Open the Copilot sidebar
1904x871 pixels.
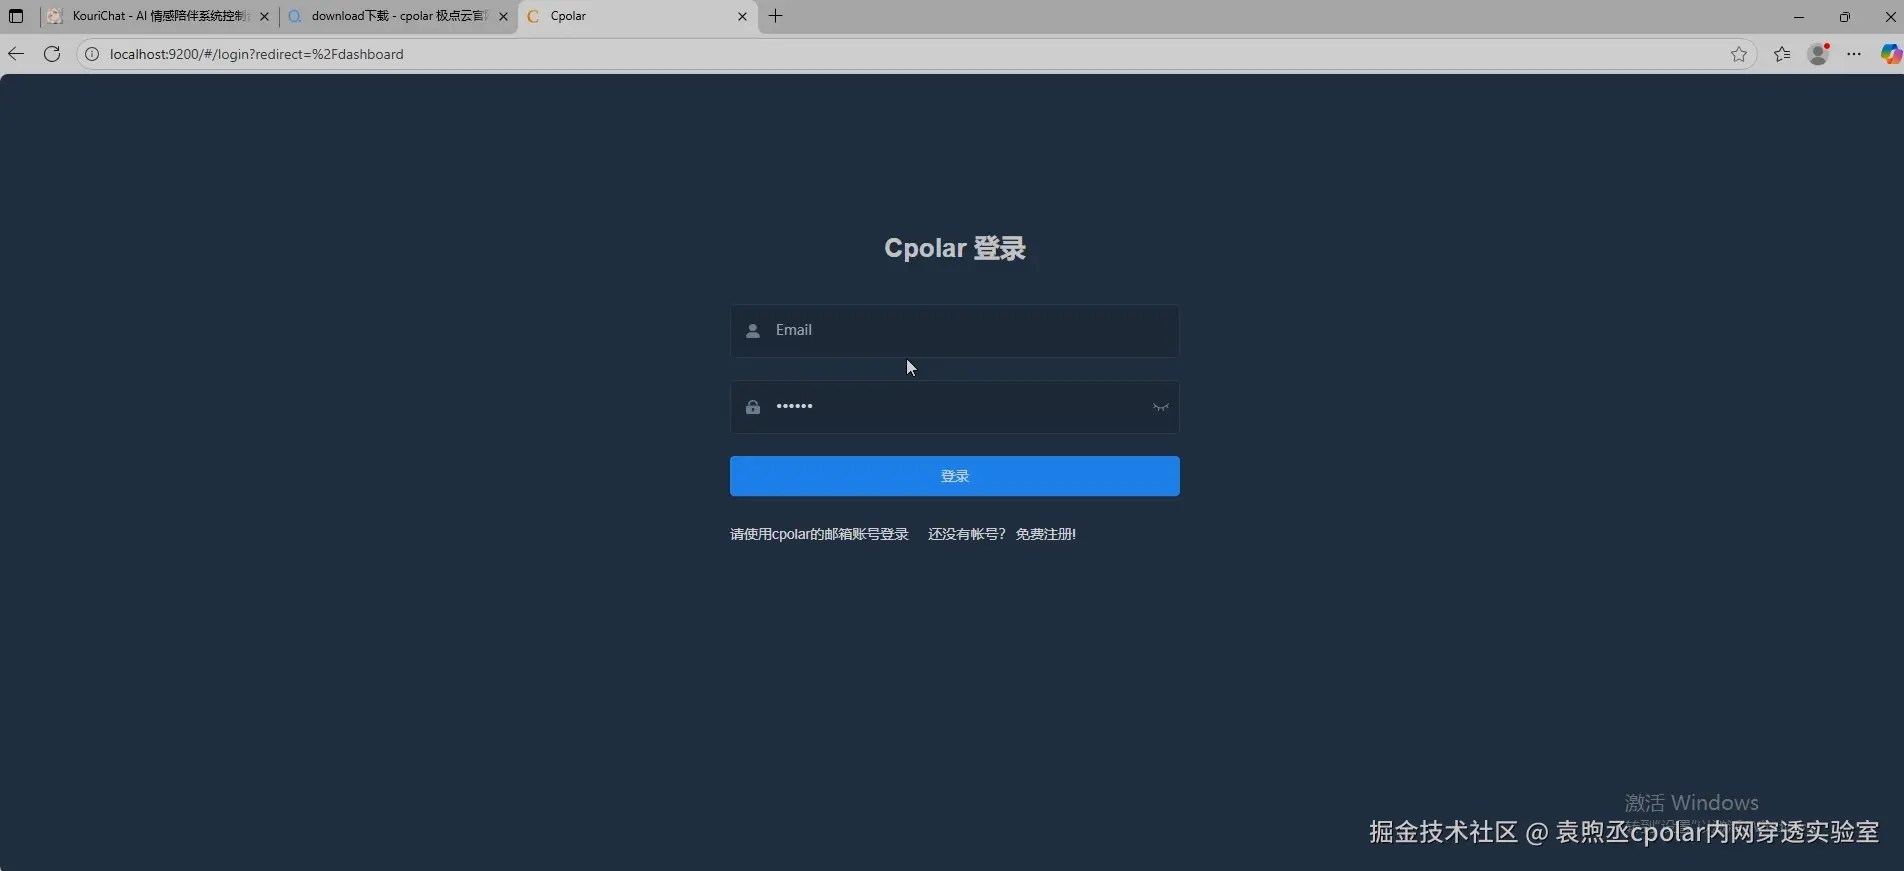(x=1890, y=54)
